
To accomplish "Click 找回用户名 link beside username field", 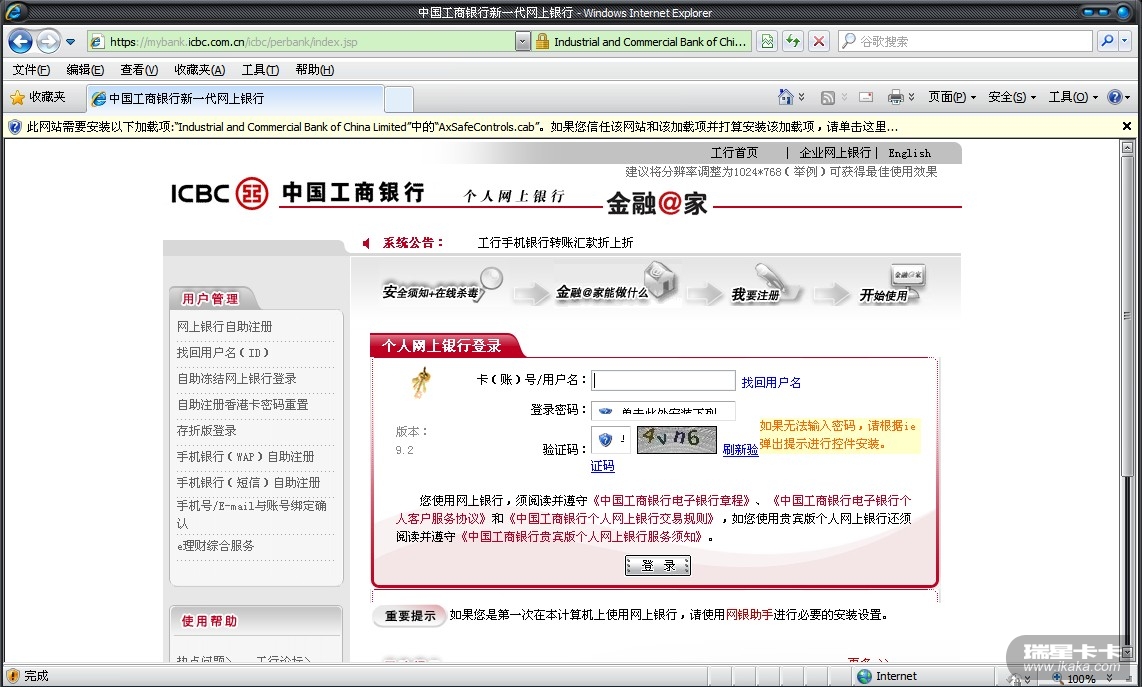I will [x=771, y=382].
